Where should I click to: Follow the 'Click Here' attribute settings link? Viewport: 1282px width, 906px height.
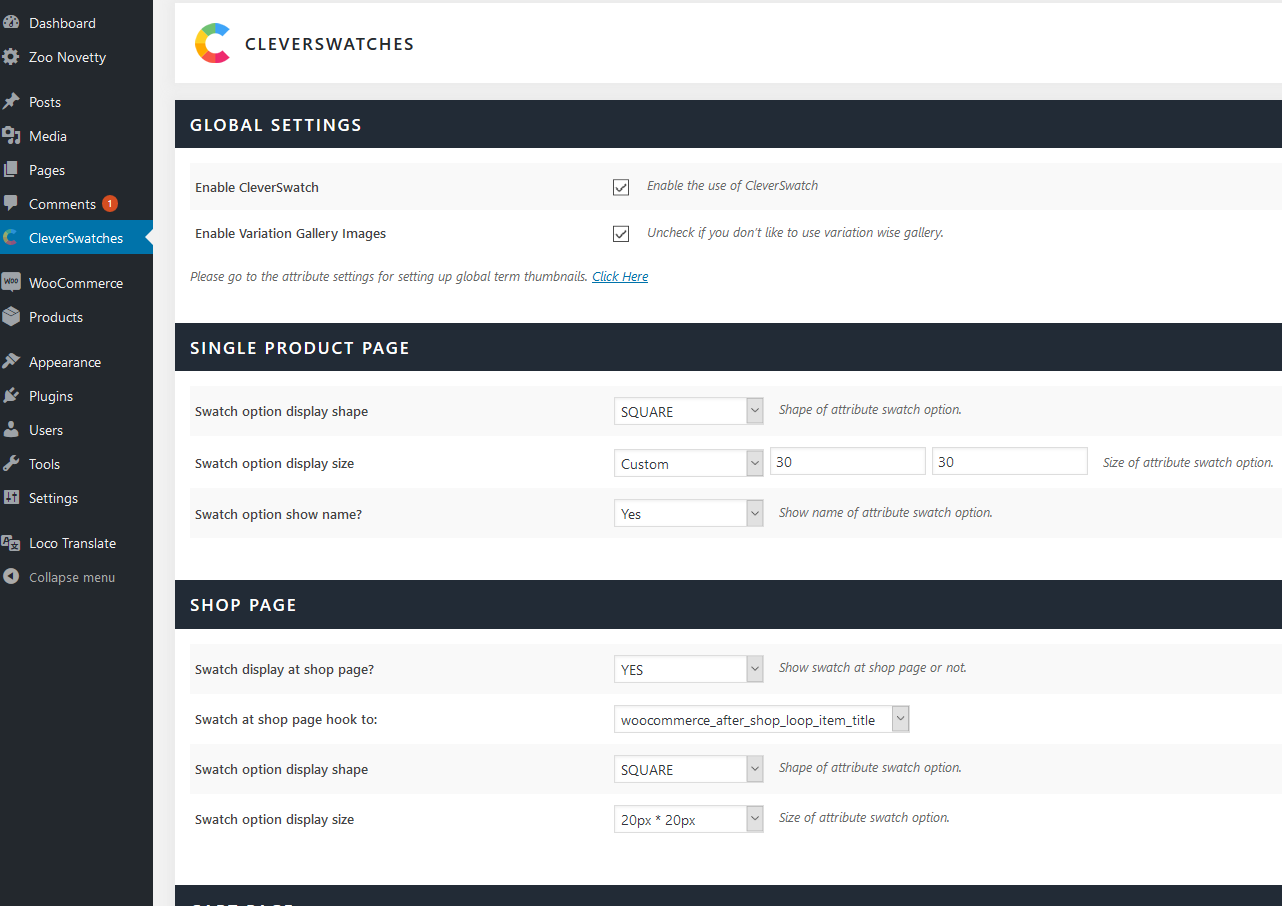[x=620, y=277]
